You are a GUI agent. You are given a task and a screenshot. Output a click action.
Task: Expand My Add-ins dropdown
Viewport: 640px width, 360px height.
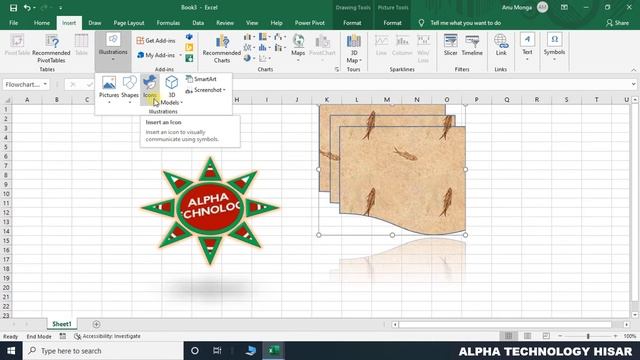(x=181, y=55)
